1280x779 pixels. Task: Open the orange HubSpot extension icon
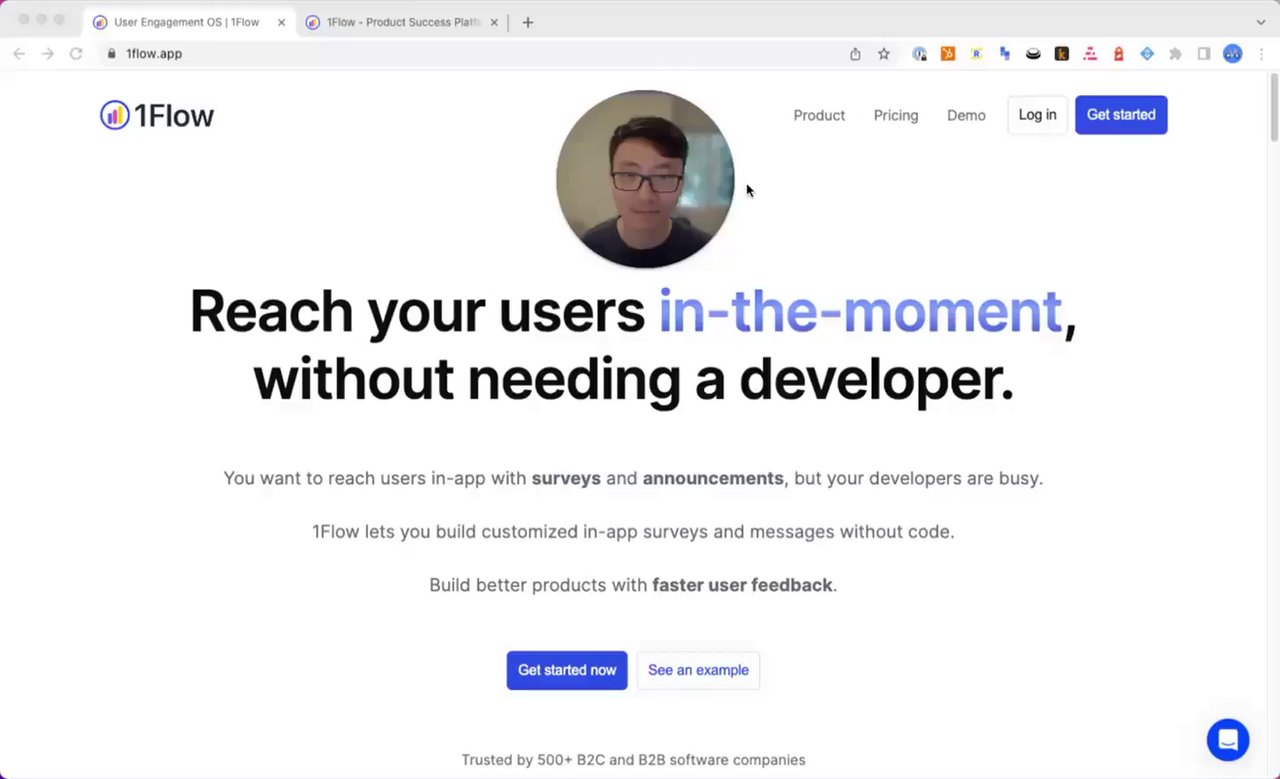click(948, 54)
